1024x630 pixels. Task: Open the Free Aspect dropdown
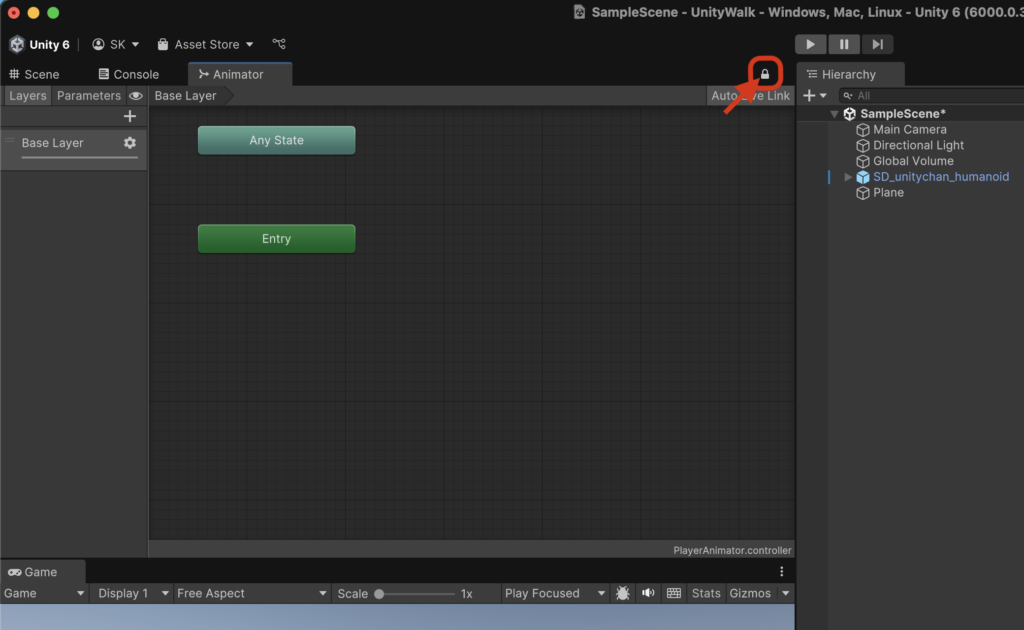[x=251, y=593]
